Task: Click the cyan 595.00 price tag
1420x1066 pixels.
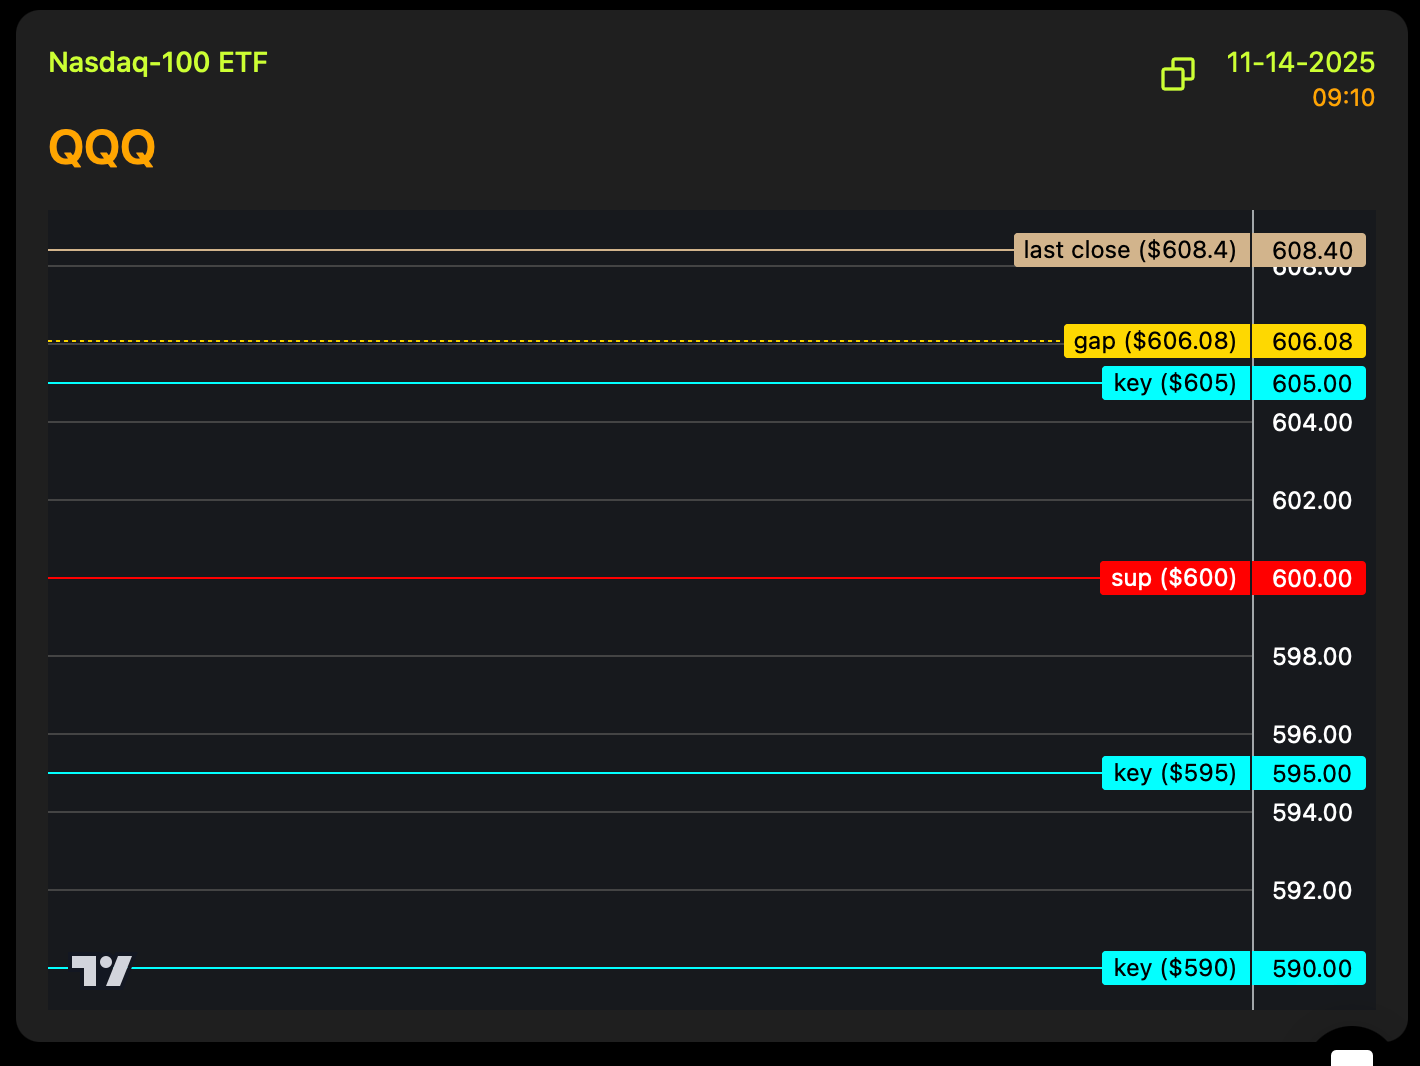Action: pos(1311,773)
